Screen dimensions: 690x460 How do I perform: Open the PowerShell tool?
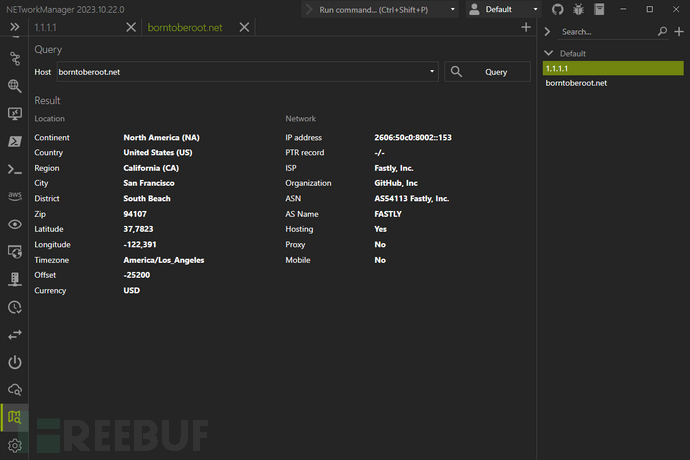15,141
